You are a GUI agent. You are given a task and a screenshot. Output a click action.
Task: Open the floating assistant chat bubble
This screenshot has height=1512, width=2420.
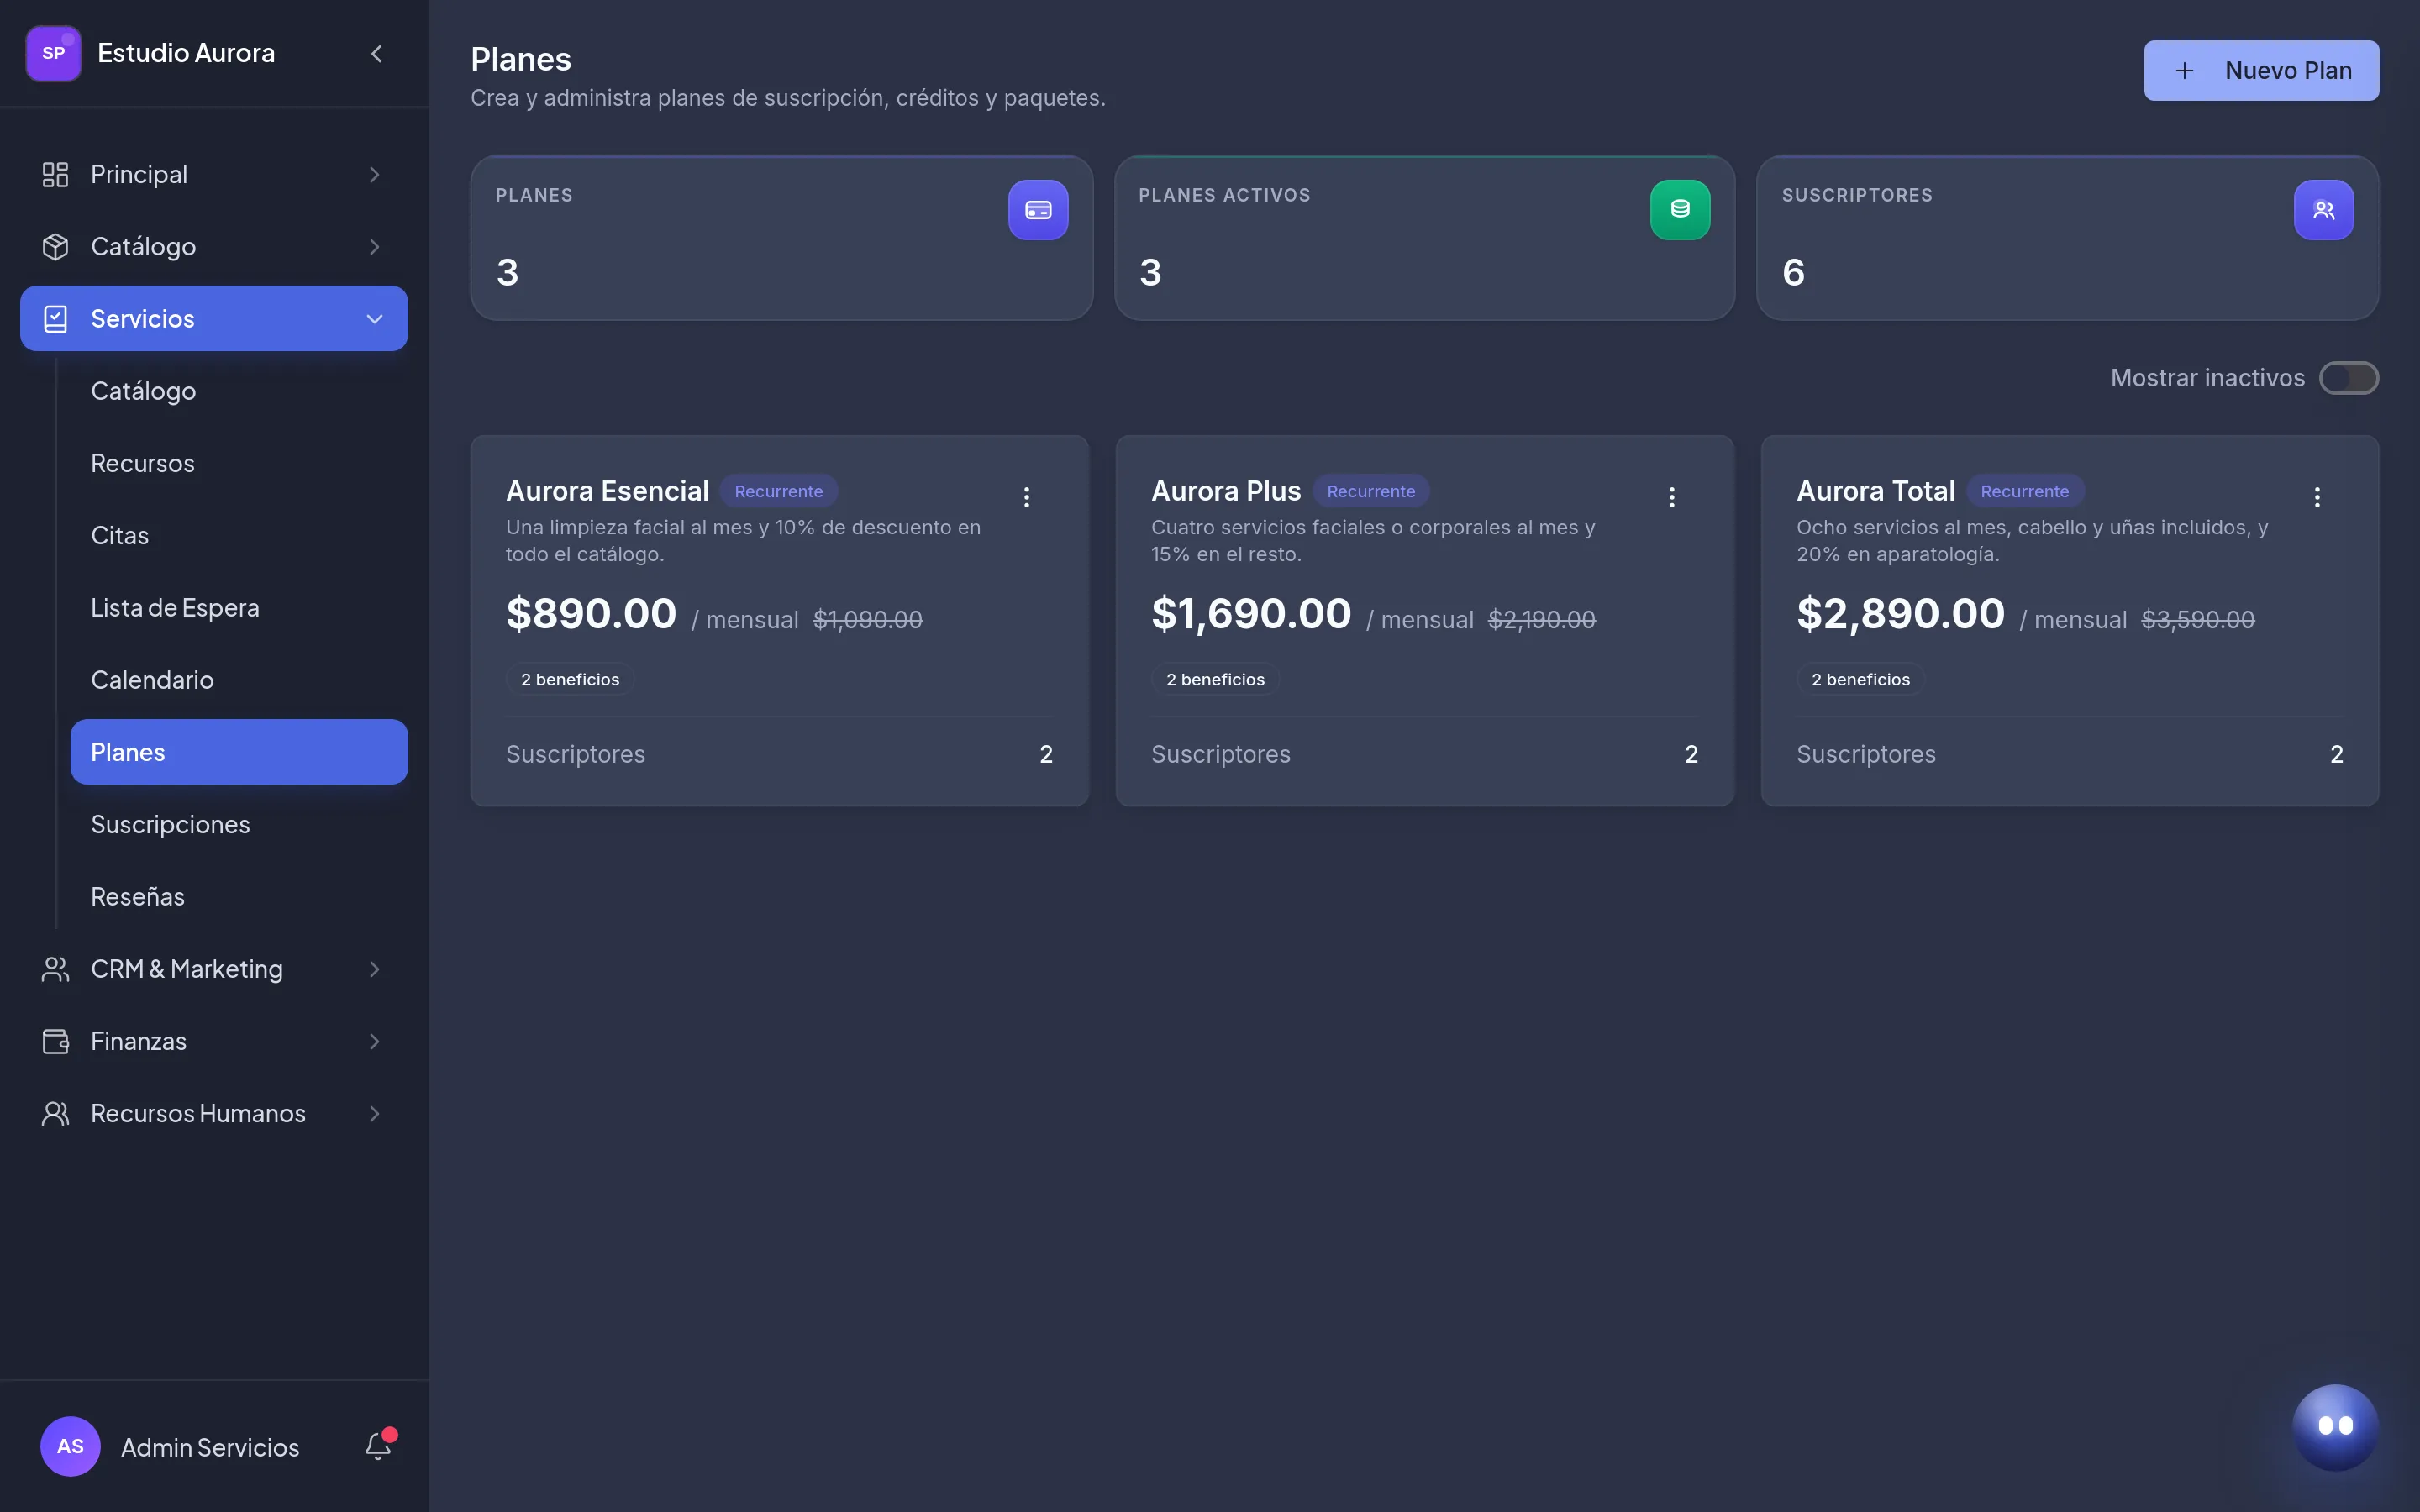pyautogui.click(x=2335, y=1426)
